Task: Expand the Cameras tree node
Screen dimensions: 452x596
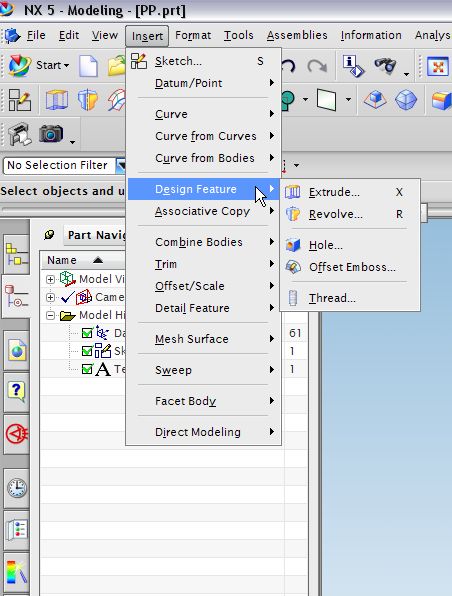Action: pos(50,297)
